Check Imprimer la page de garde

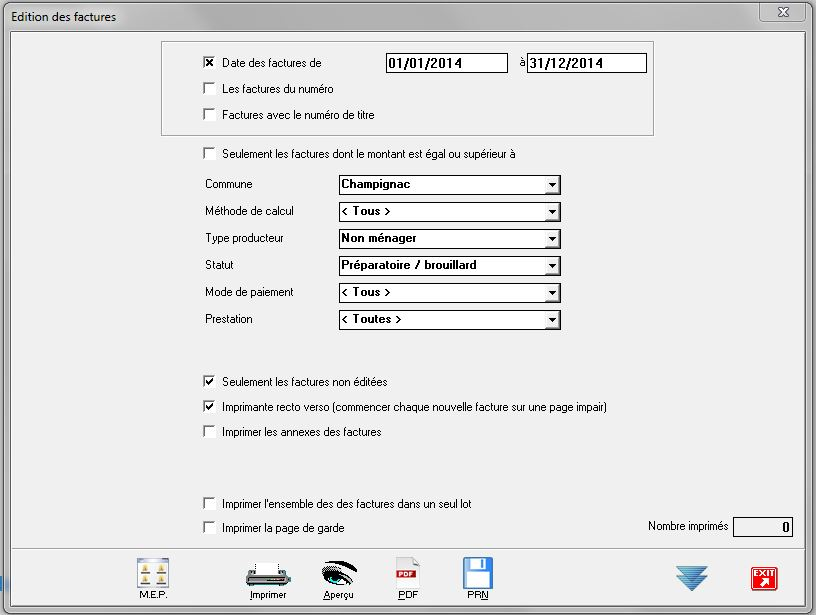(209, 528)
